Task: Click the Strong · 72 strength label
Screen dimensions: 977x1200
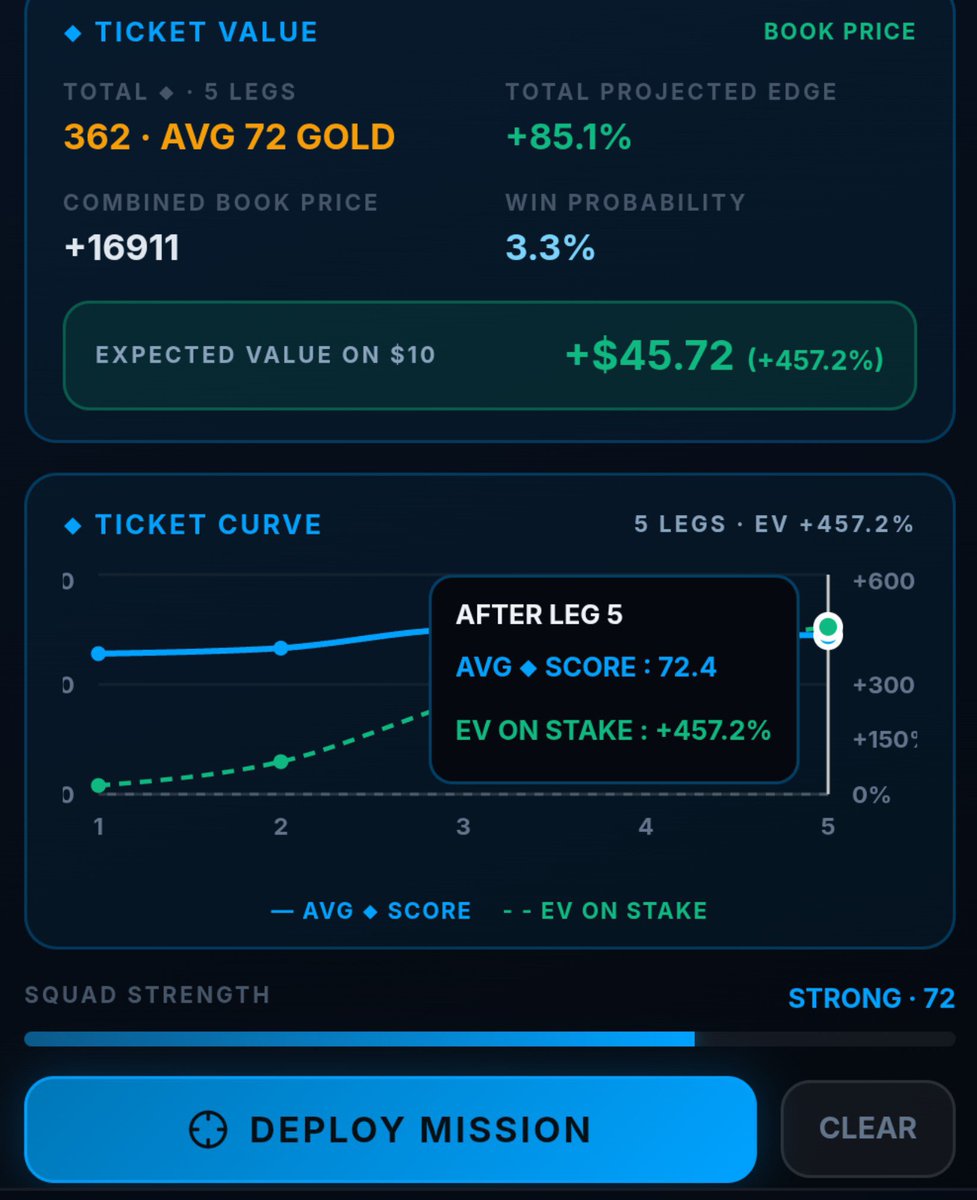Action: (x=872, y=998)
